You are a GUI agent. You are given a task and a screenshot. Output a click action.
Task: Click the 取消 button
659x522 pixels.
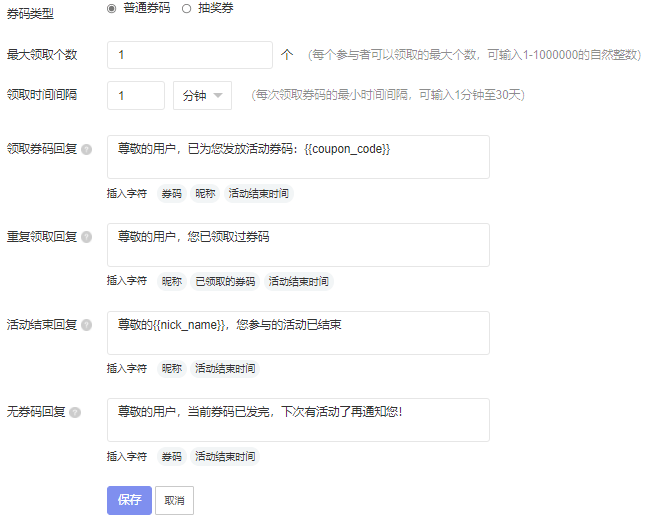(174, 500)
